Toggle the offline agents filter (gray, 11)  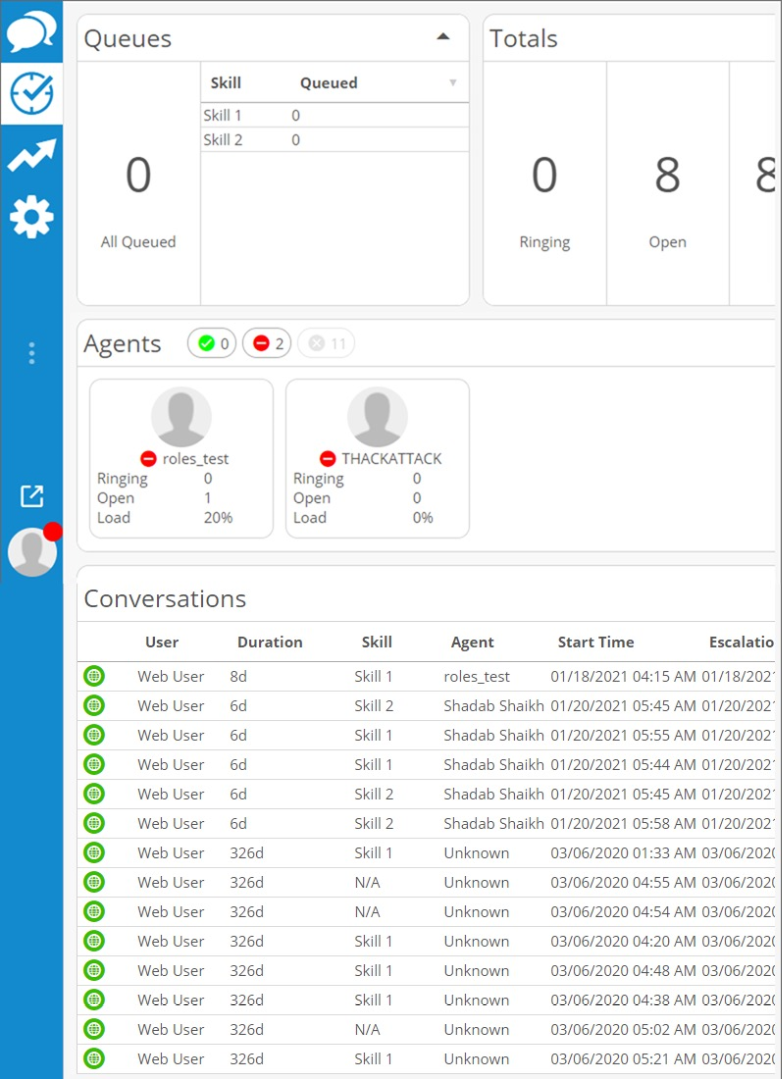tap(325, 344)
